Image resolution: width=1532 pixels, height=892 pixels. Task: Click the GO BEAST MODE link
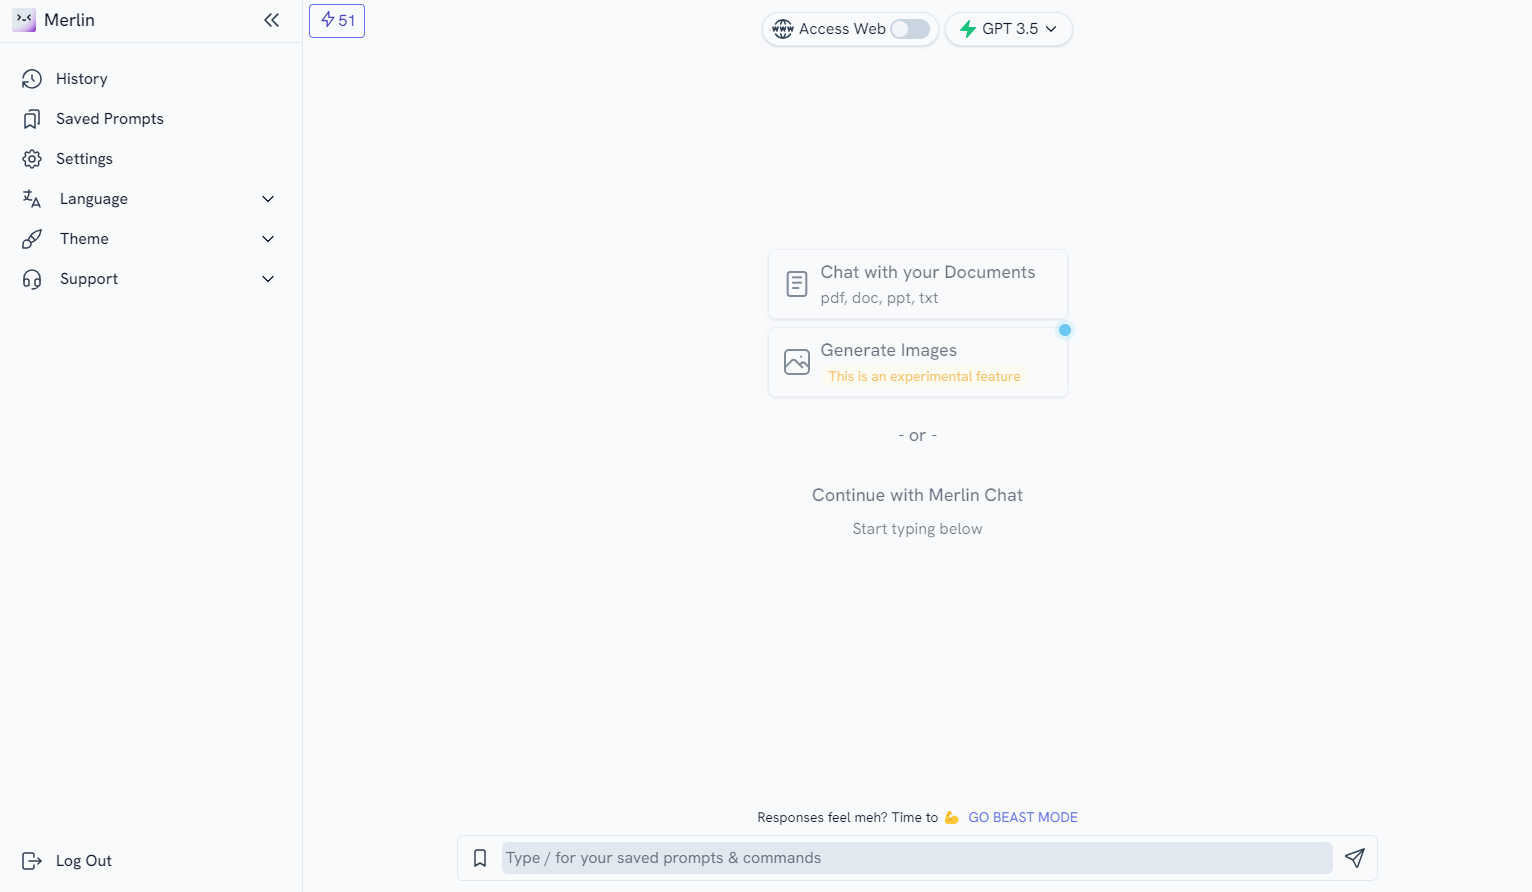point(1022,817)
